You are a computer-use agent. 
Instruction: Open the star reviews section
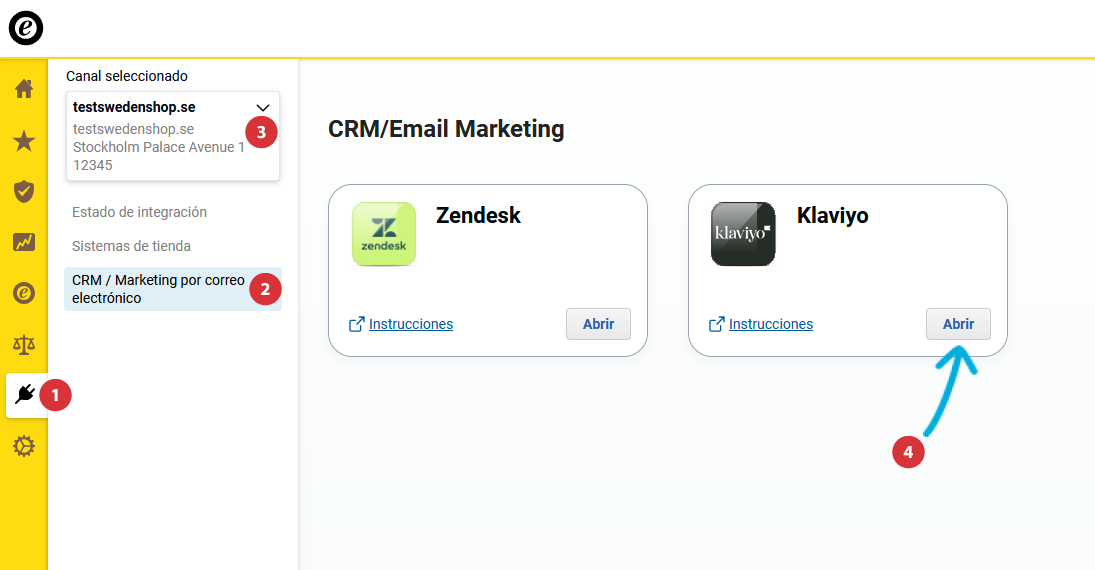(x=24, y=140)
